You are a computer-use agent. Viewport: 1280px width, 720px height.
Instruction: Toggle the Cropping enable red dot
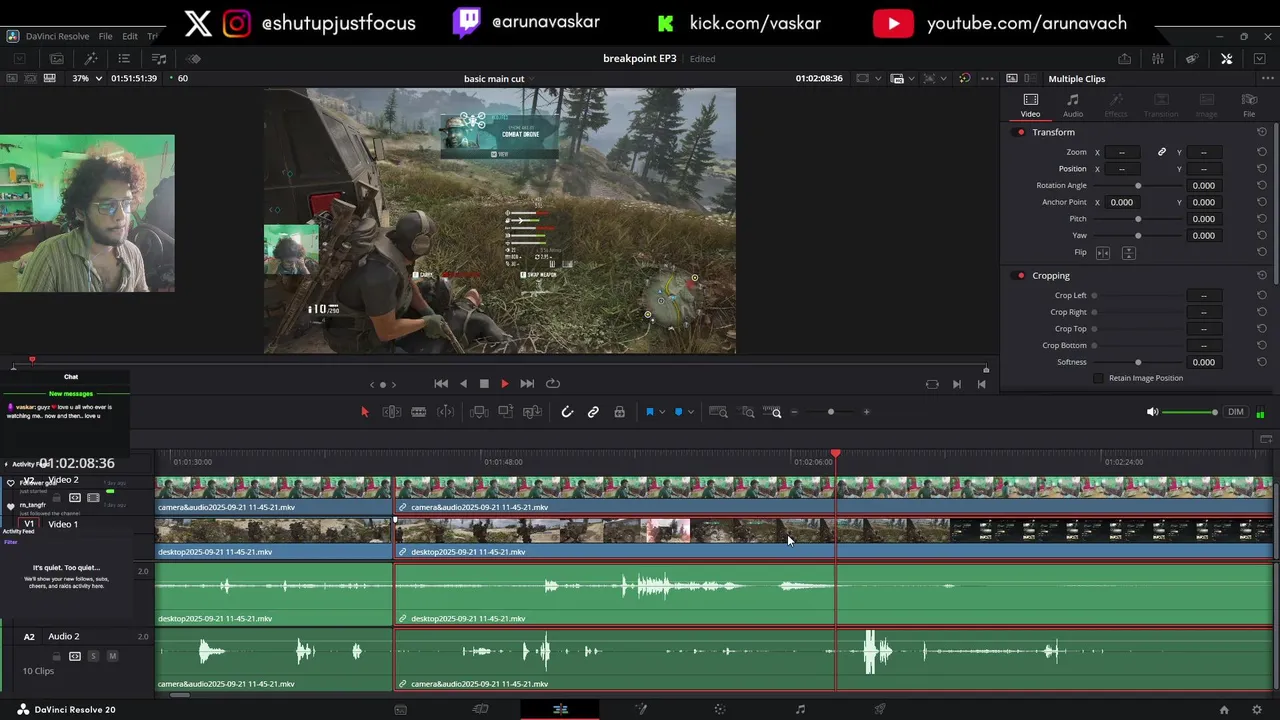tap(1021, 275)
